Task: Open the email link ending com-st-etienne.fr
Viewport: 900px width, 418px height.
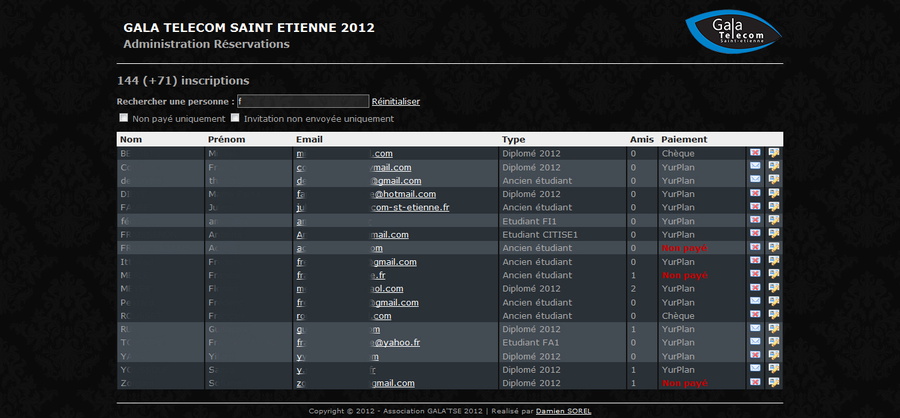Action: pyautogui.click(x=373, y=207)
